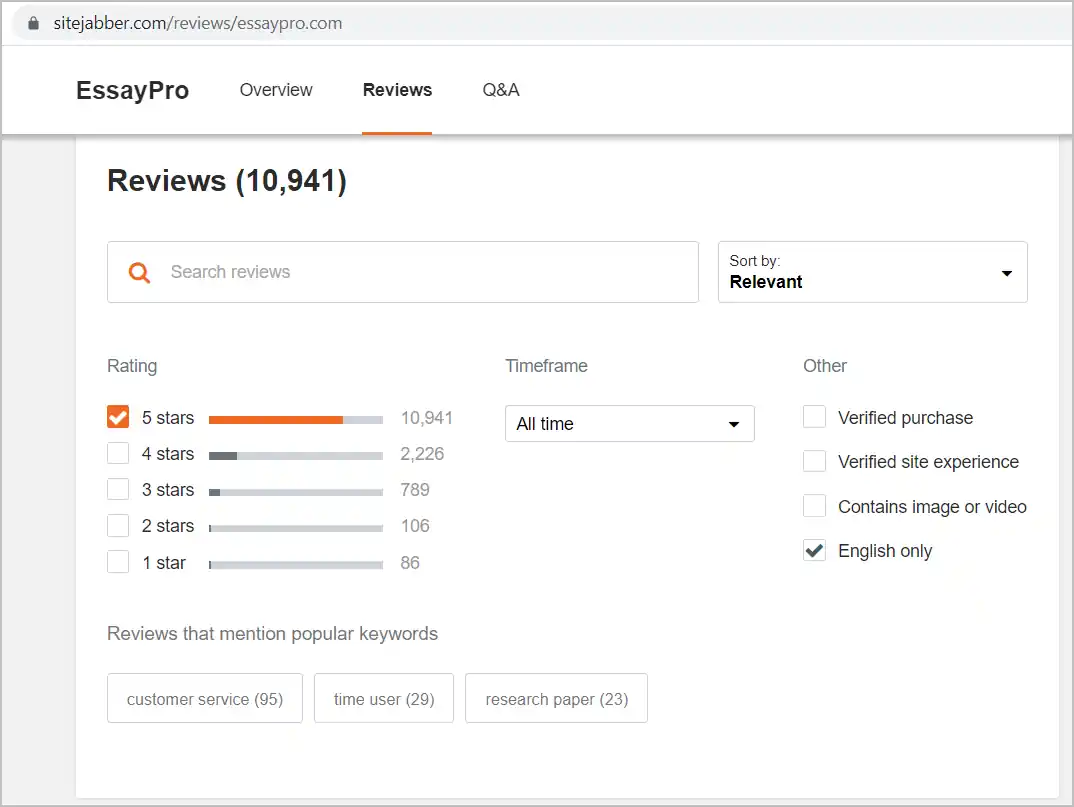Click the 2,226 four-star count

pyautogui.click(x=422, y=454)
